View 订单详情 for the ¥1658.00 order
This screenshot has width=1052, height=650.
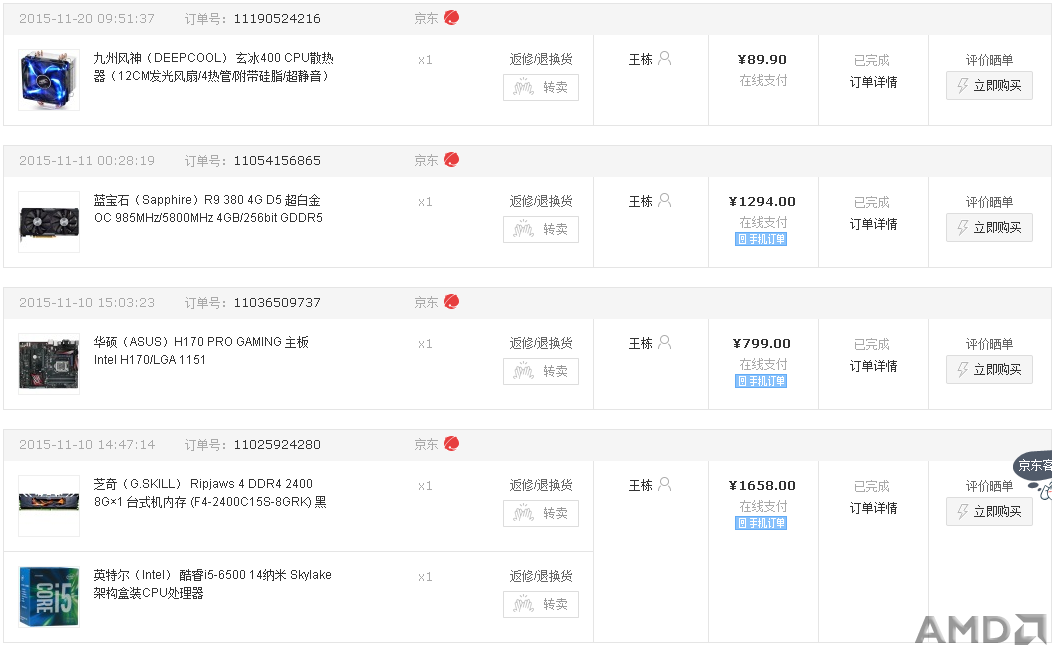click(873, 508)
